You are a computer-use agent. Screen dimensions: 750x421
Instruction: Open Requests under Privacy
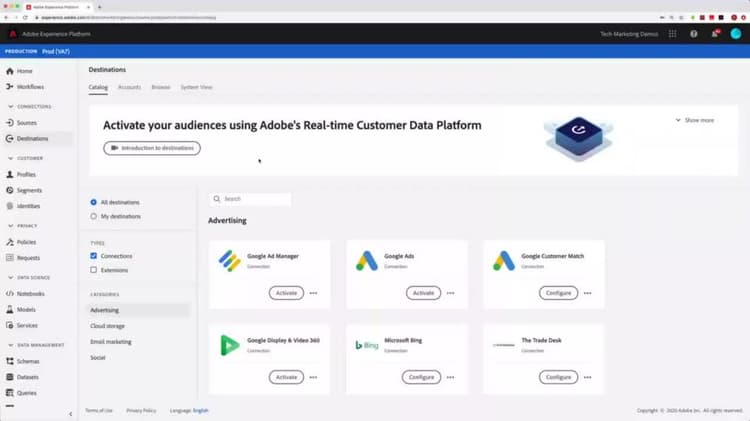pos(23,258)
